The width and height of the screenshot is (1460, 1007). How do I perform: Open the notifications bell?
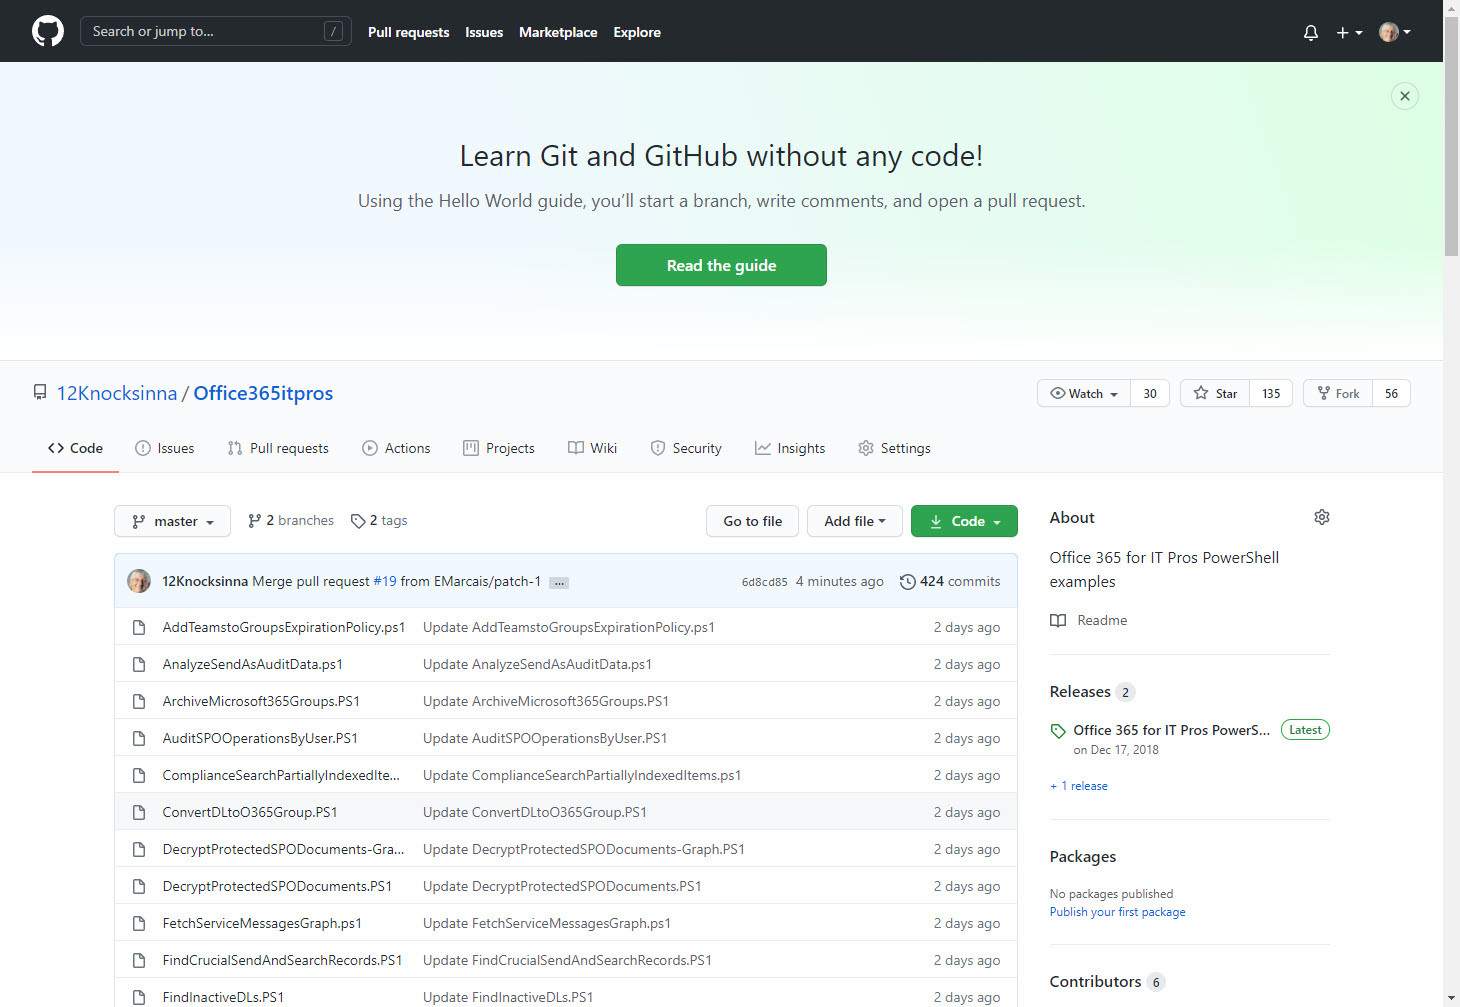pos(1311,32)
